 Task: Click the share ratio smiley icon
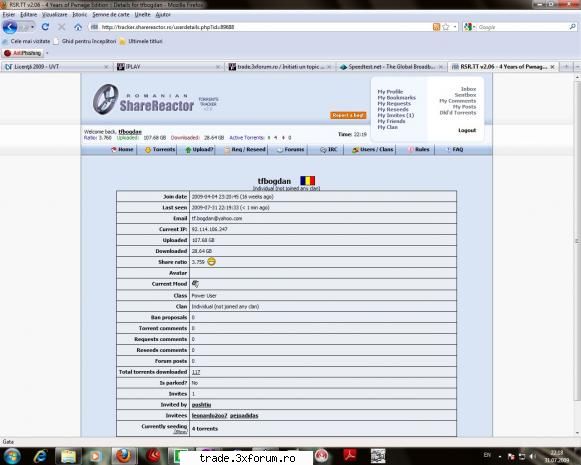pos(211,262)
